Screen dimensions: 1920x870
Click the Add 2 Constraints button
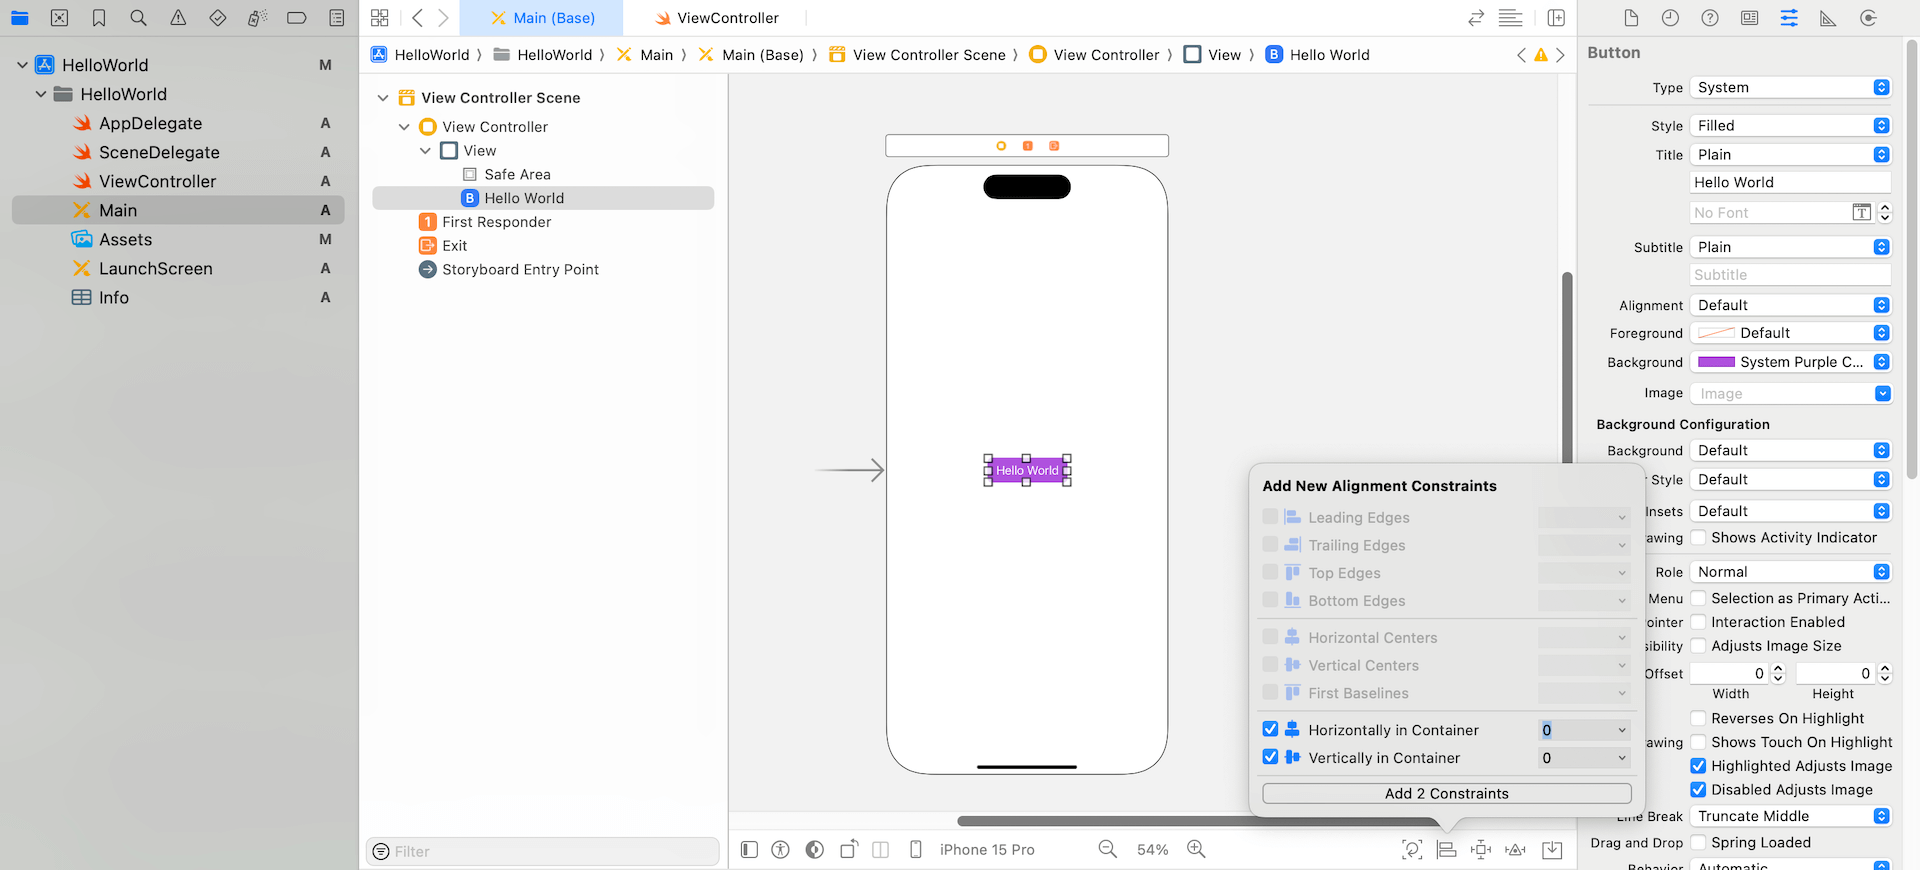(x=1446, y=793)
